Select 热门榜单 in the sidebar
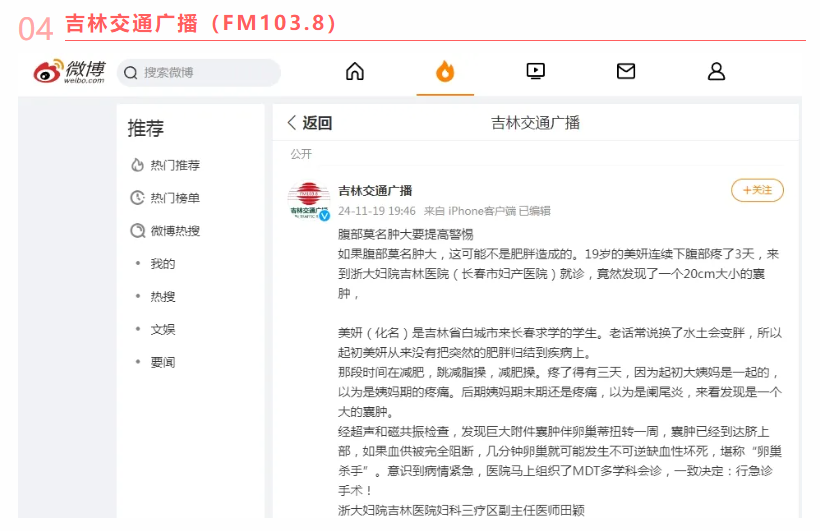 pyautogui.click(x=175, y=198)
